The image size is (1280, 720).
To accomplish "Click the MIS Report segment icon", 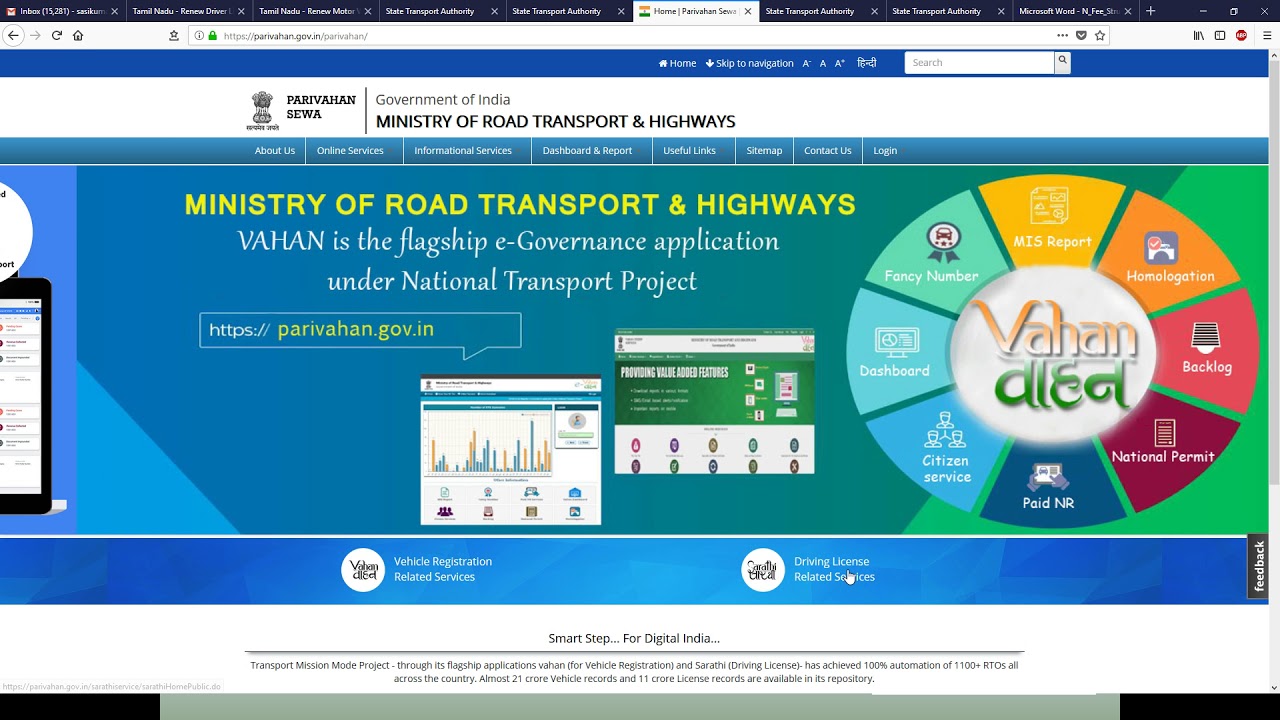I will tap(1049, 206).
